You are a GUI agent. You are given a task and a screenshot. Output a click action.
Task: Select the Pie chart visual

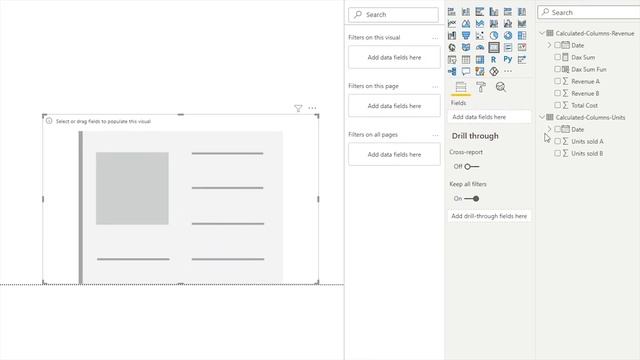click(x=494, y=36)
